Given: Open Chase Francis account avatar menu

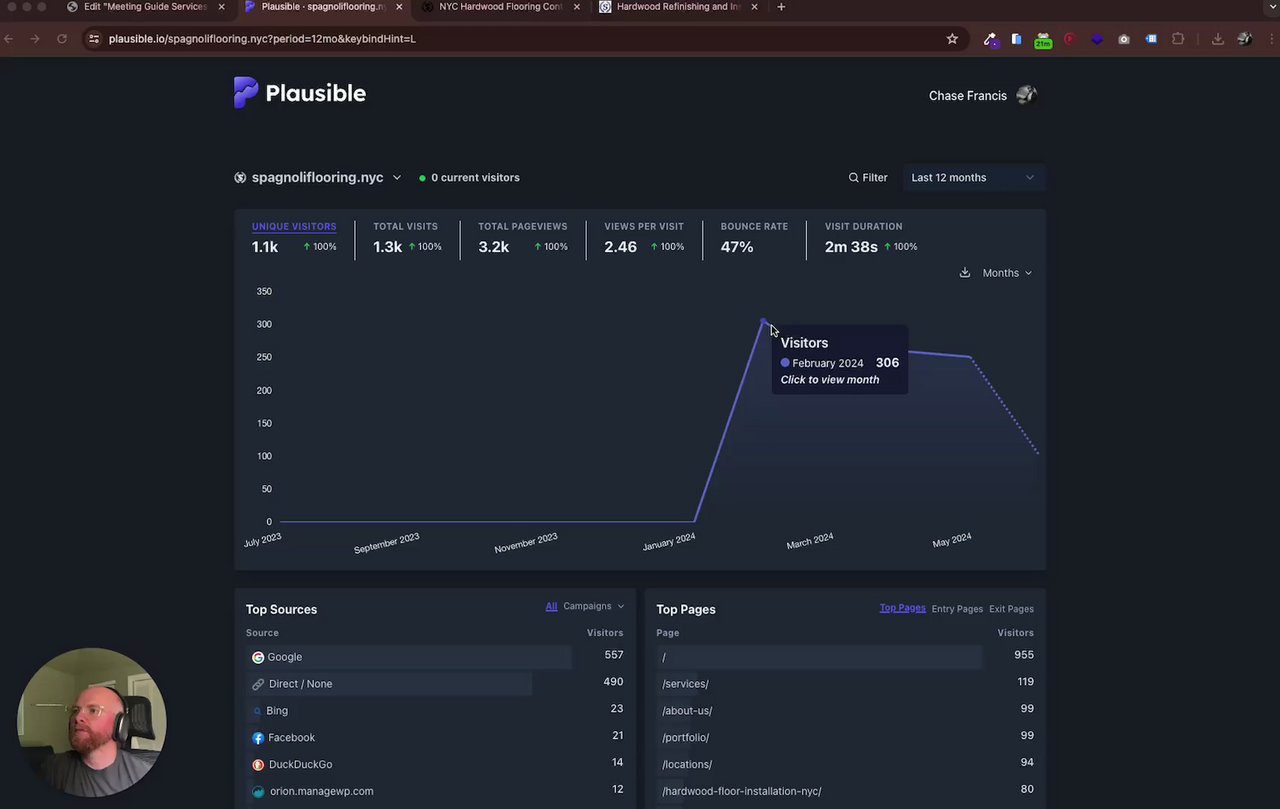Looking at the screenshot, I should 1026,95.
